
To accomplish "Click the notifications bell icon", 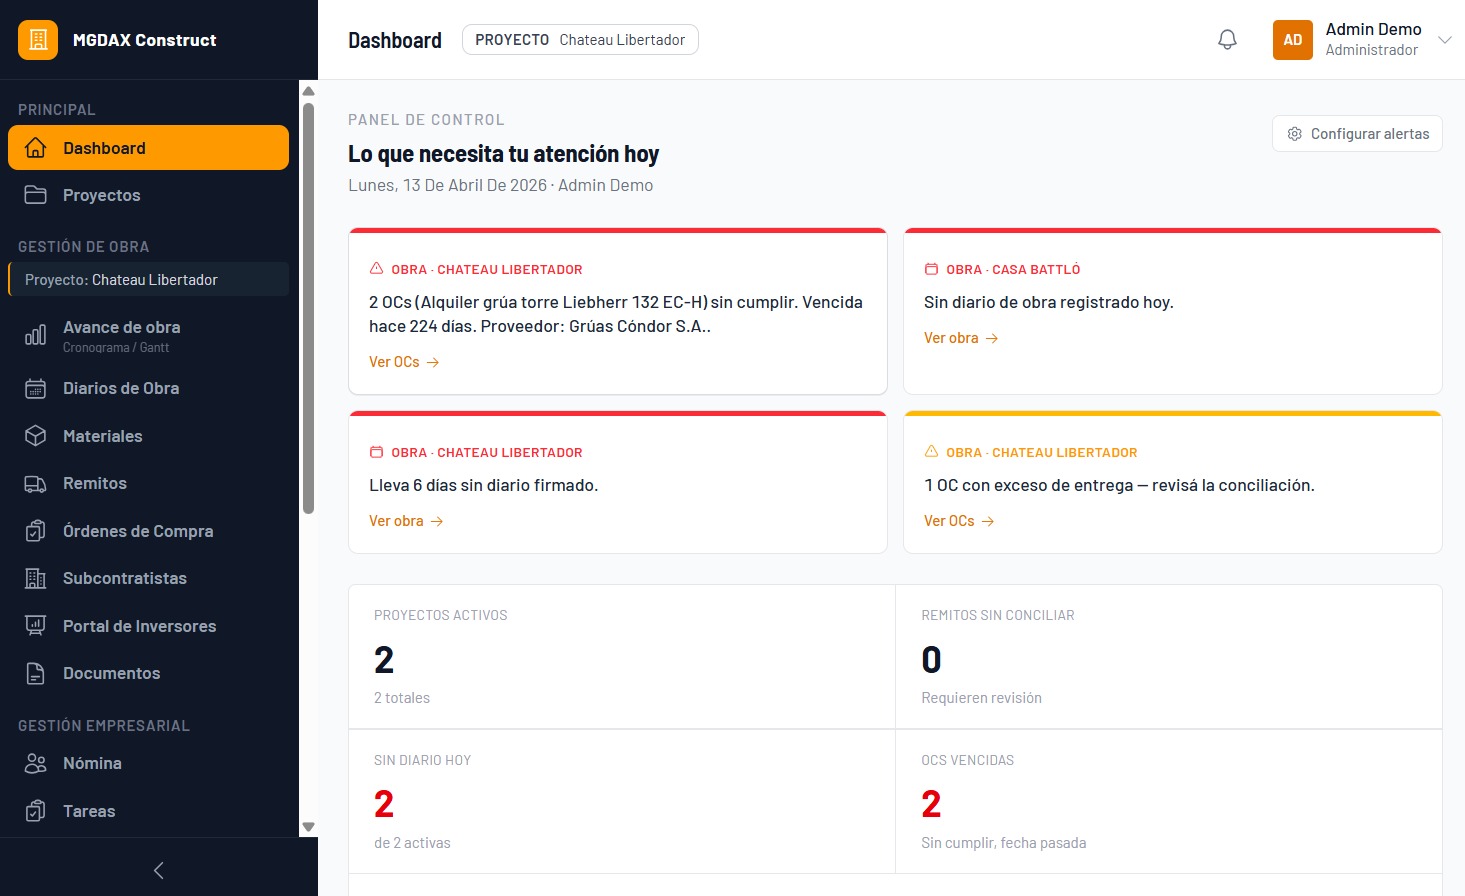I will [x=1227, y=40].
